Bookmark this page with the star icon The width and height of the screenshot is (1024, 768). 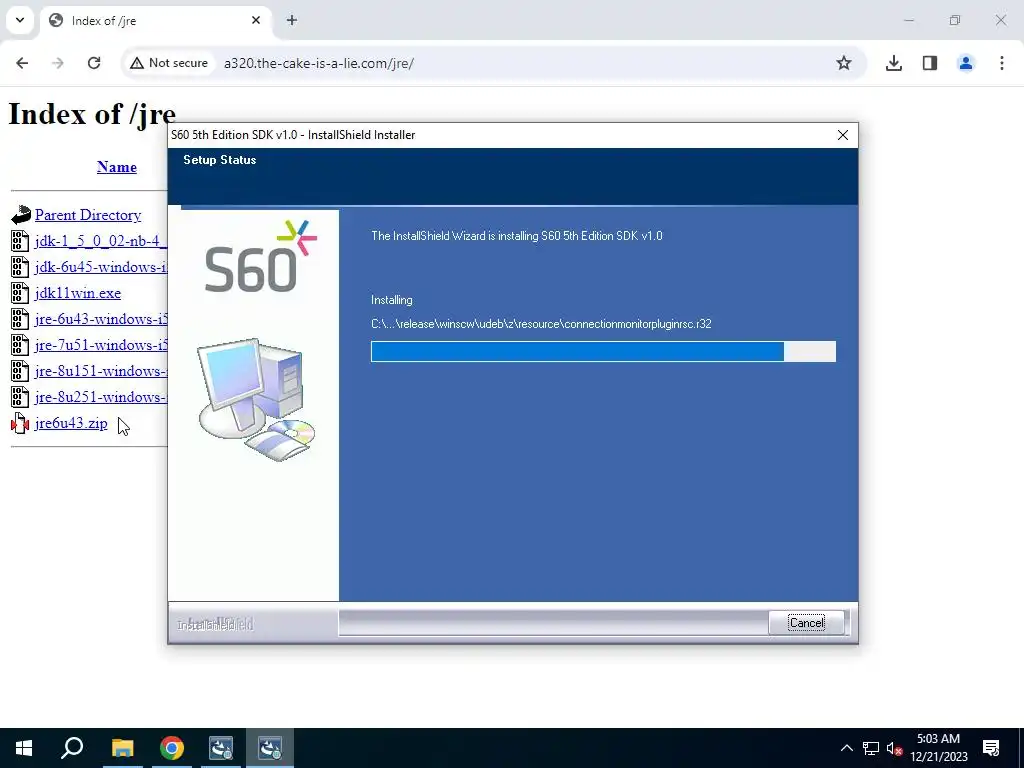pos(844,63)
